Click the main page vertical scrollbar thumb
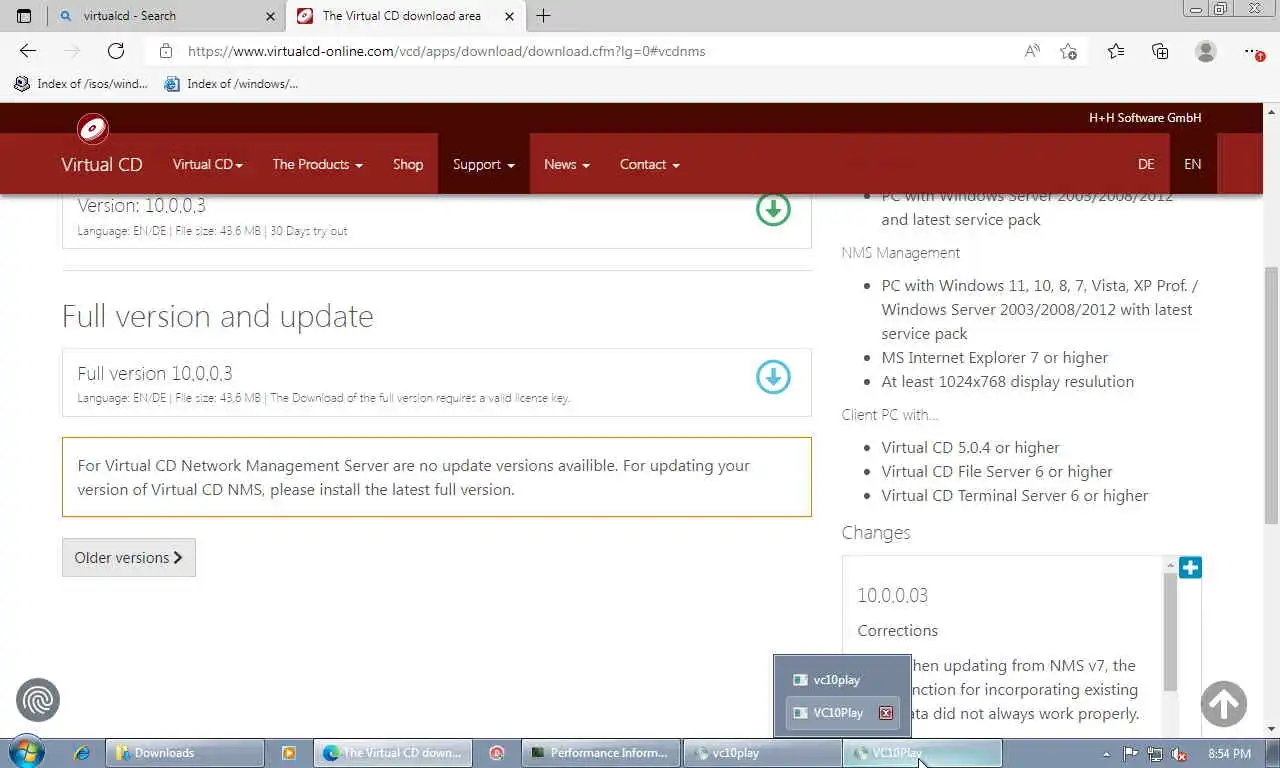The height and width of the screenshot is (768, 1280). (1271, 395)
